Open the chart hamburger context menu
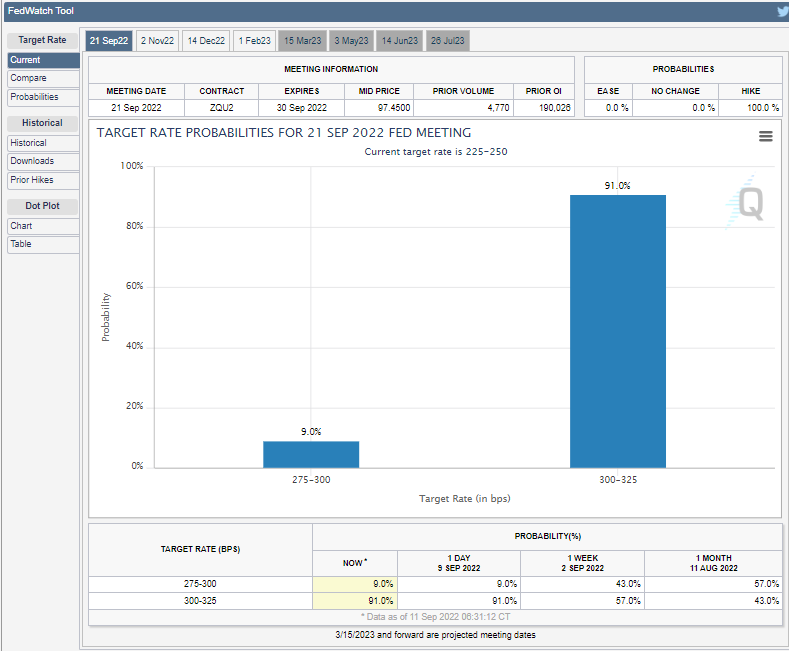This screenshot has width=789, height=651. tap(765, 136)
